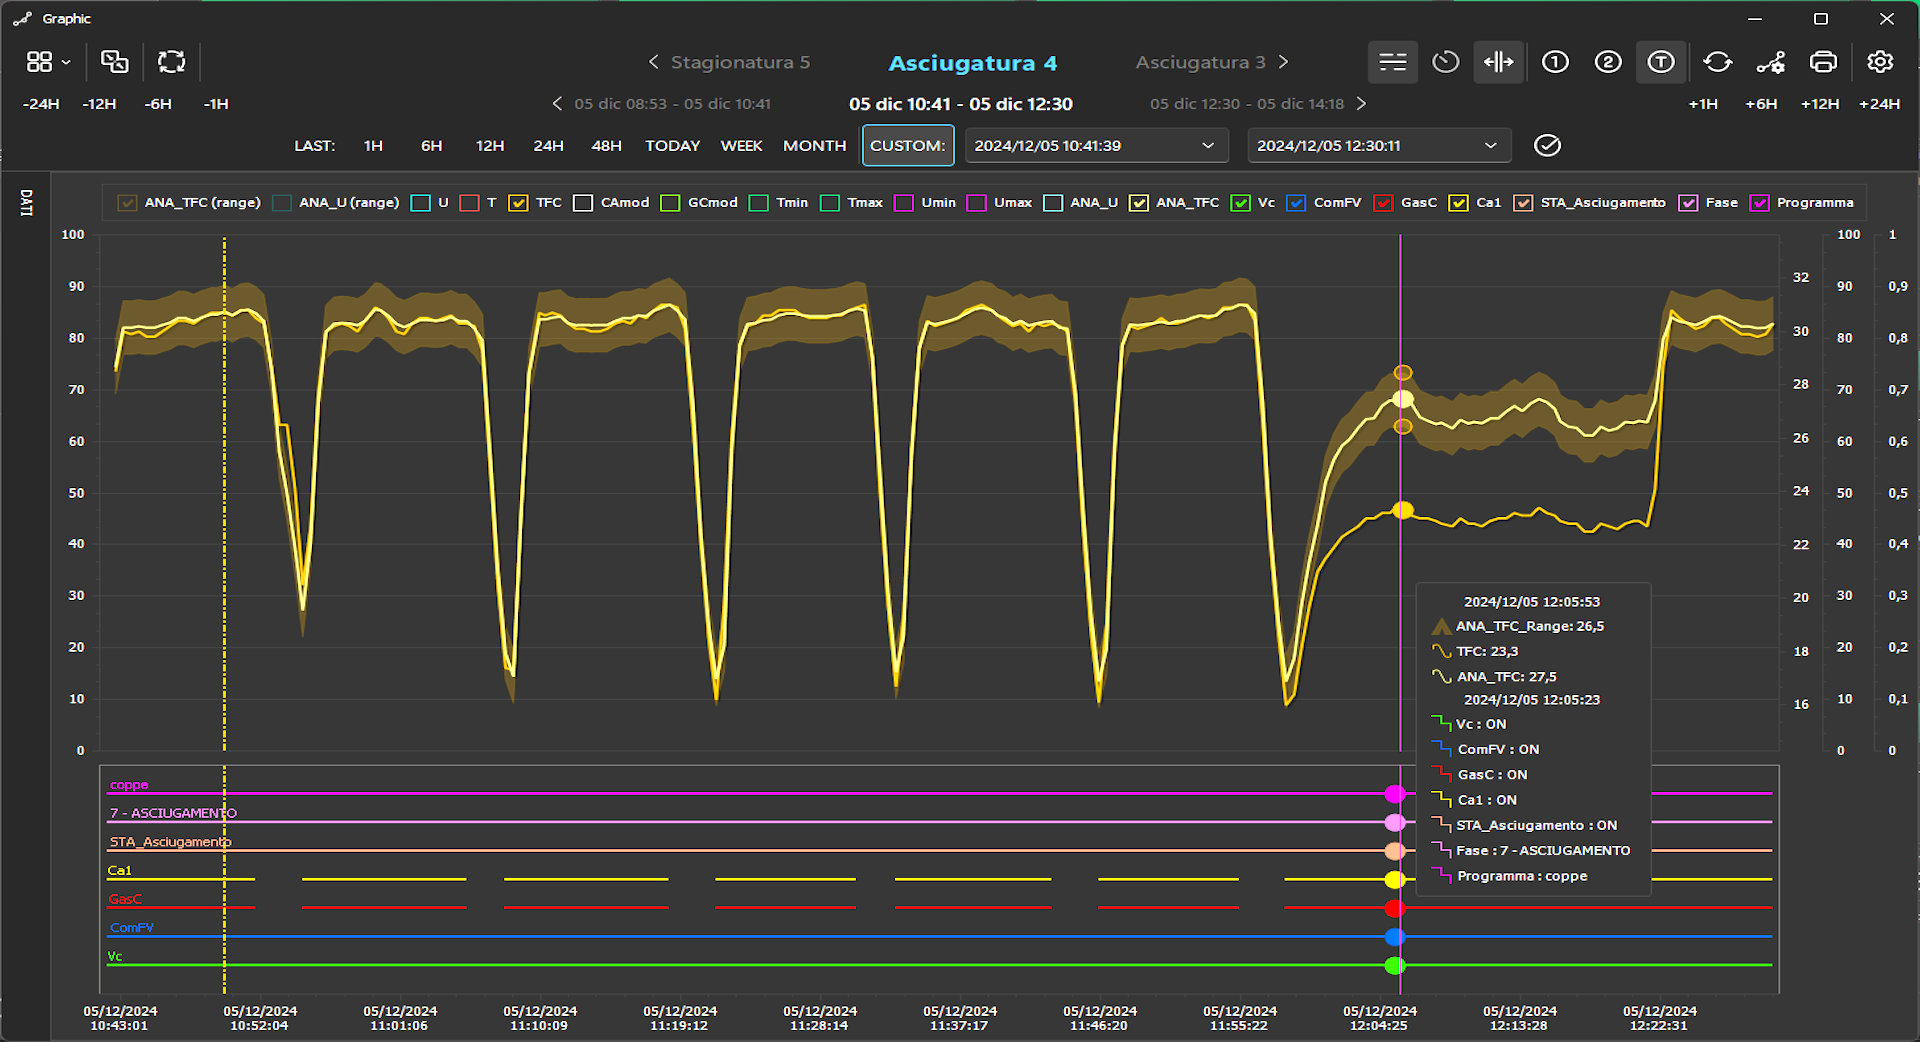Select the 24H last-period button
Viewport: 1920px width, 1042px height.
coord(548,146)
